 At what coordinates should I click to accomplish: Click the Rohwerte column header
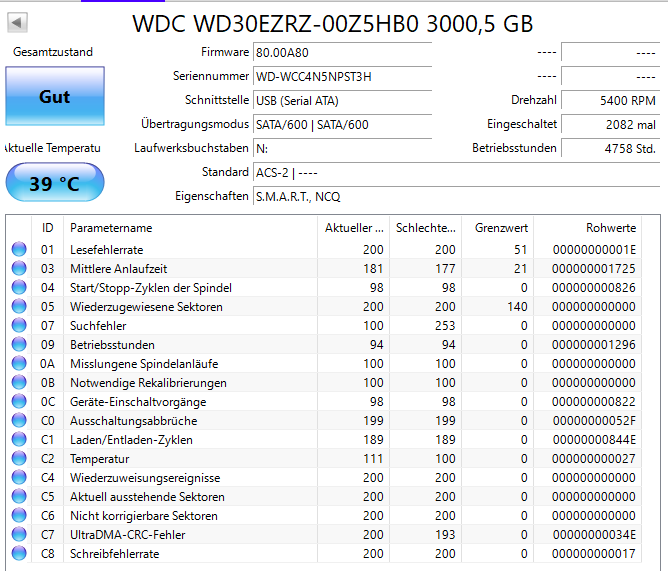click(587, 228)
